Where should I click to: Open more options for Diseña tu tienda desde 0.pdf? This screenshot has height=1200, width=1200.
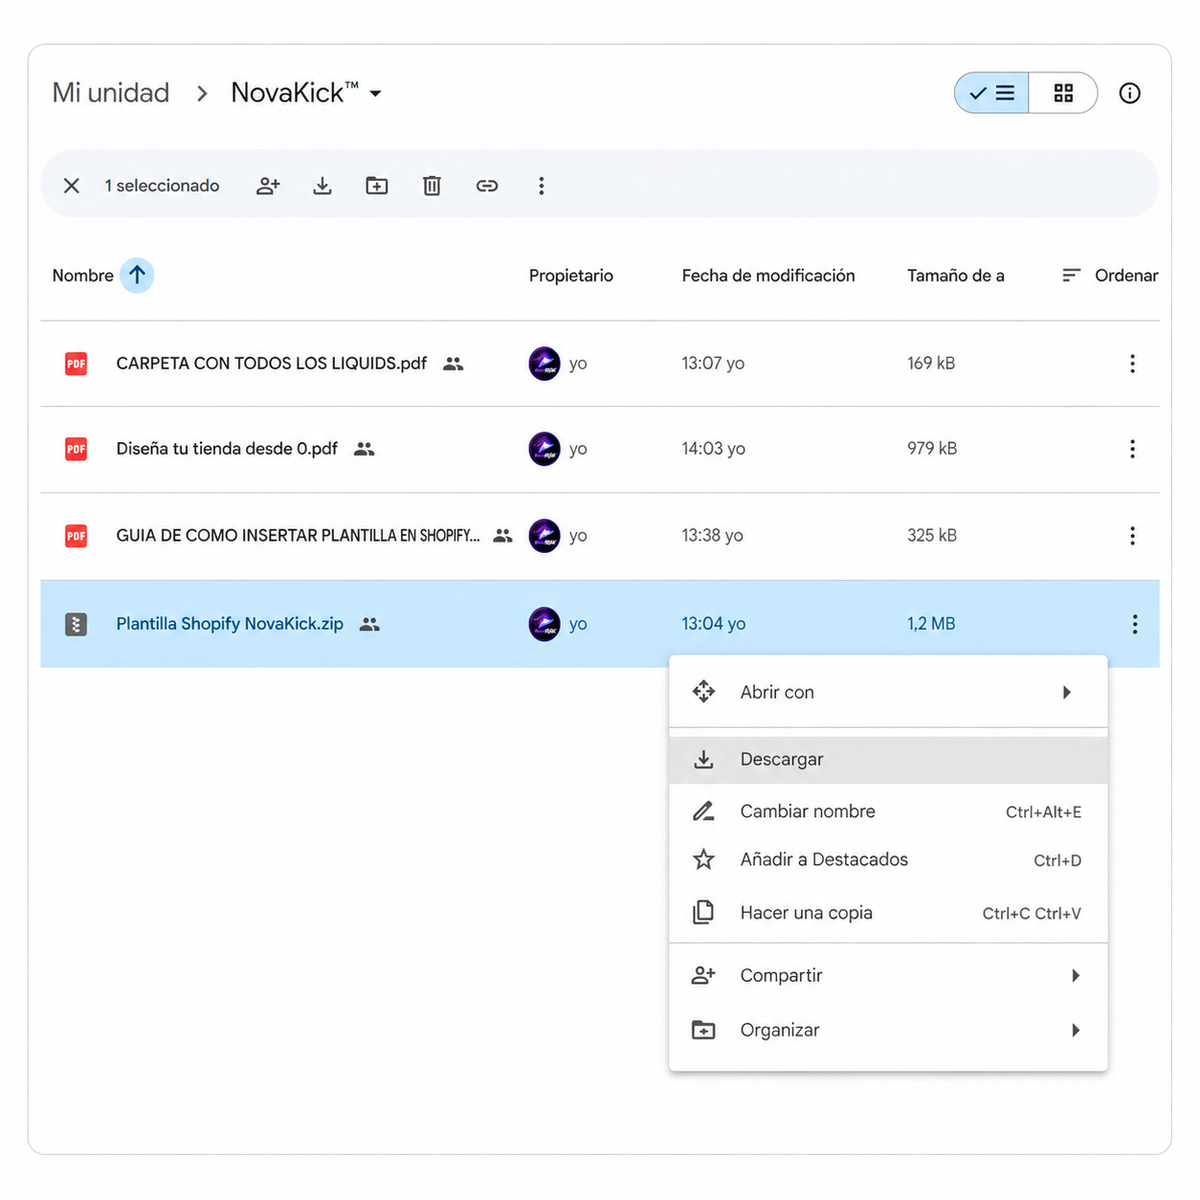pos(1132,449)
